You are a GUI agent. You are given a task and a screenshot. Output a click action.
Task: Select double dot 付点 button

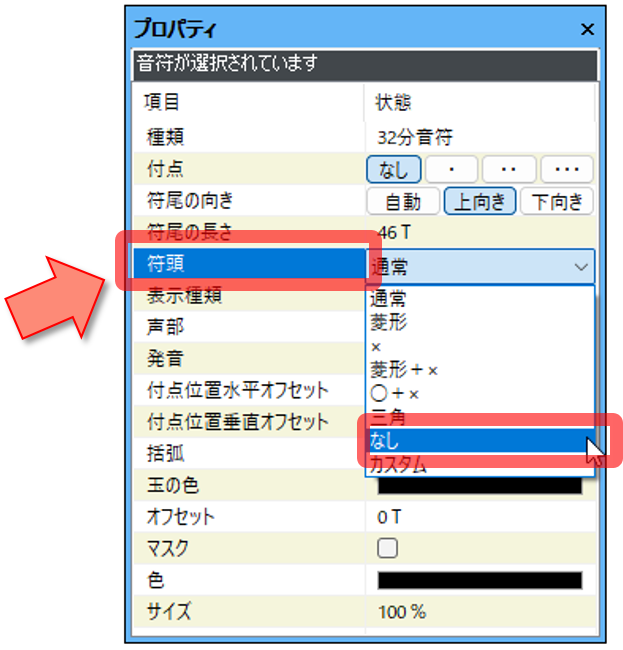509,169
